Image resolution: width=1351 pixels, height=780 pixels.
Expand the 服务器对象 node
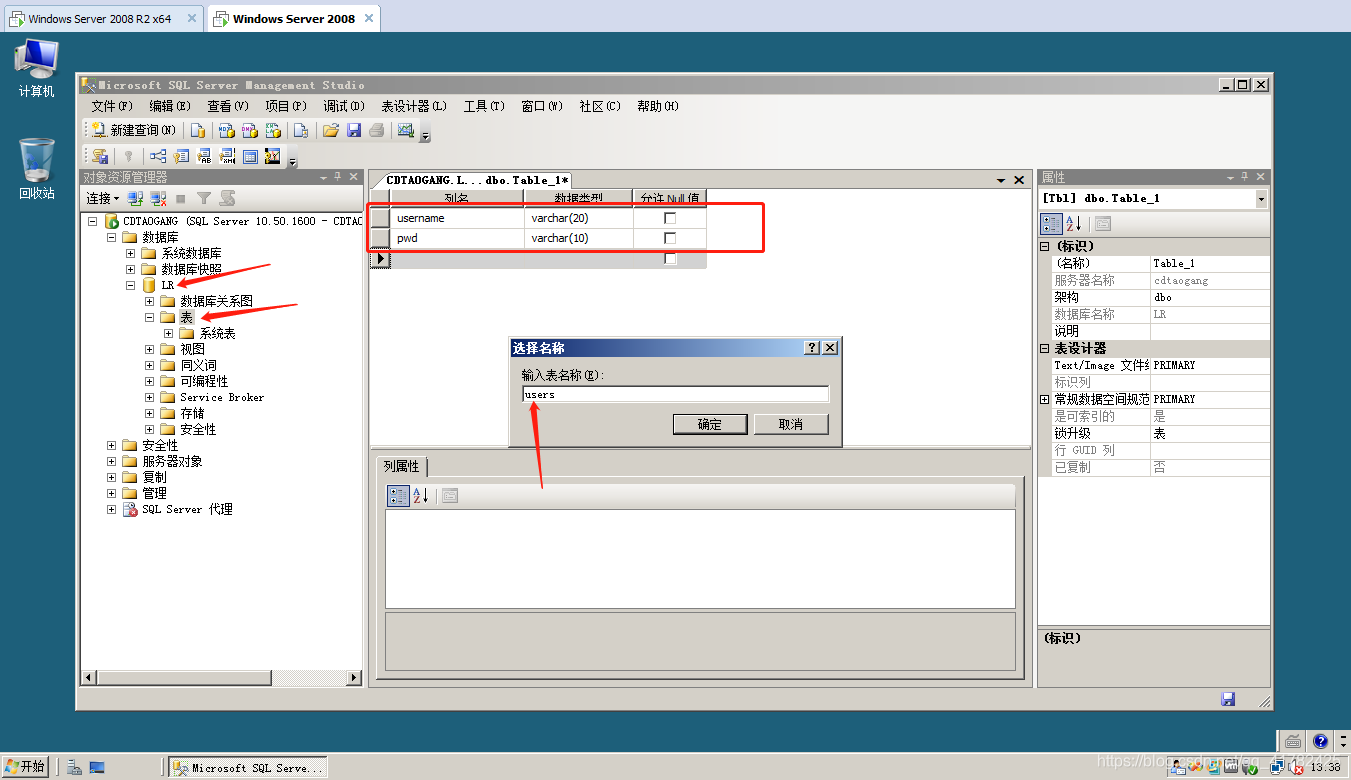[x=112, y=461]
